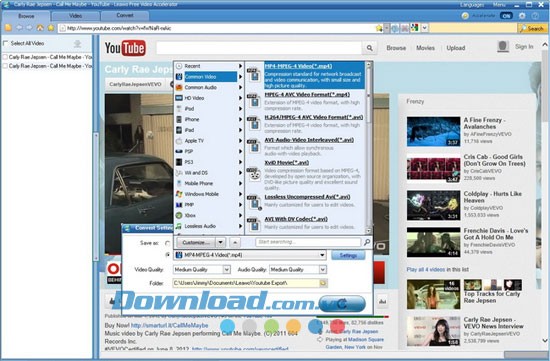550x361 pixels.
Task: Select the first Save as radio button
Action: pos(168,243)
